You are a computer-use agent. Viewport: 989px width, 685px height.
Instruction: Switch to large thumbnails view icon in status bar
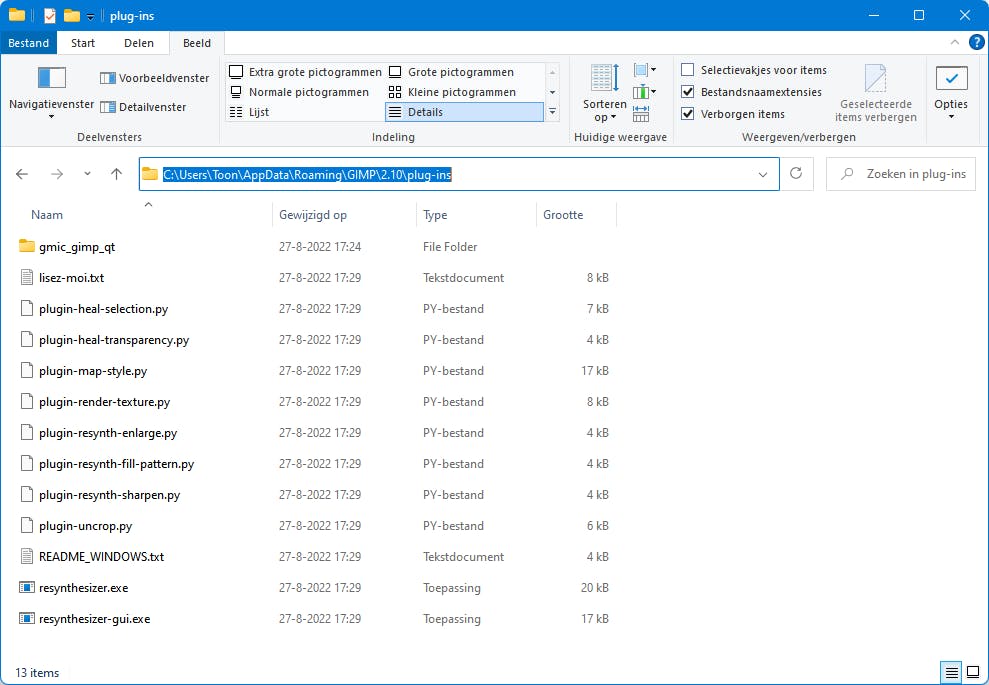tap(972, 672)
